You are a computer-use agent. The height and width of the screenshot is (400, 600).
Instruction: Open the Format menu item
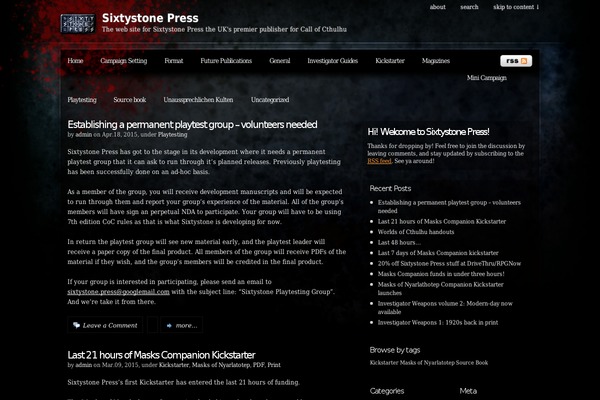tap(174, 61)
